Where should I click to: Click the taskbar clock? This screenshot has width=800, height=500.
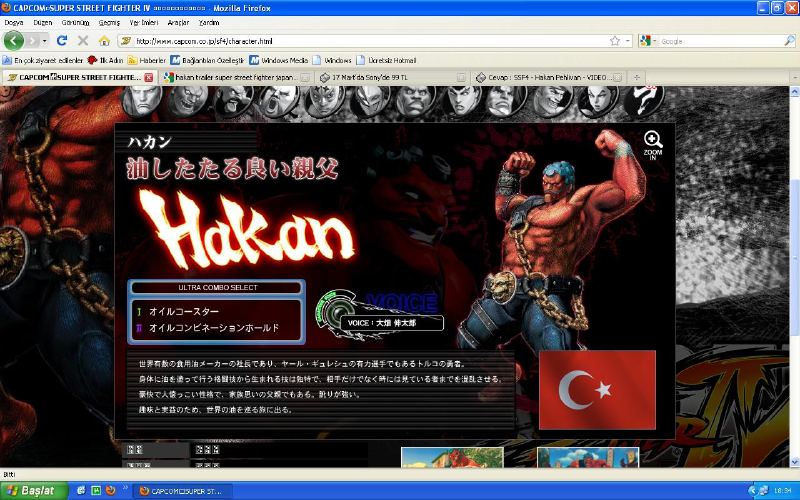pos(783,491)
